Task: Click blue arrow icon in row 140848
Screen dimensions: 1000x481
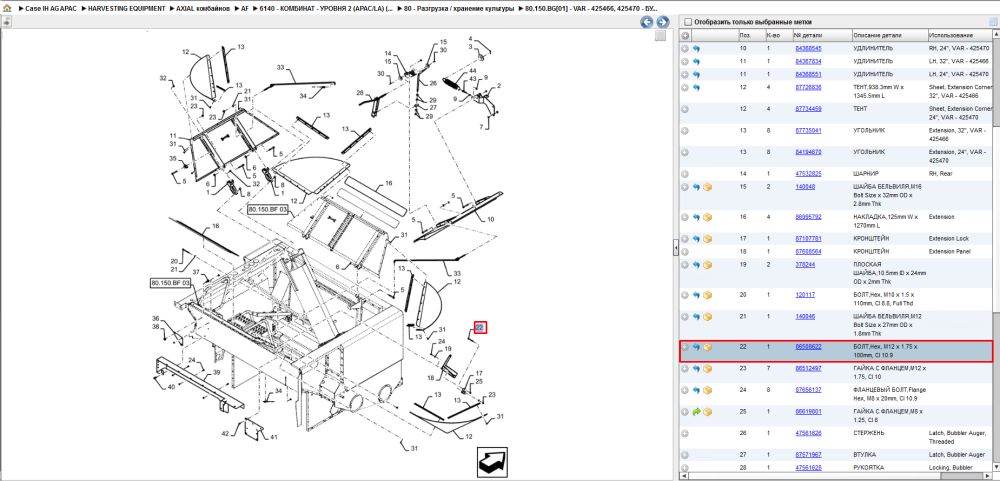Action: 696,188
